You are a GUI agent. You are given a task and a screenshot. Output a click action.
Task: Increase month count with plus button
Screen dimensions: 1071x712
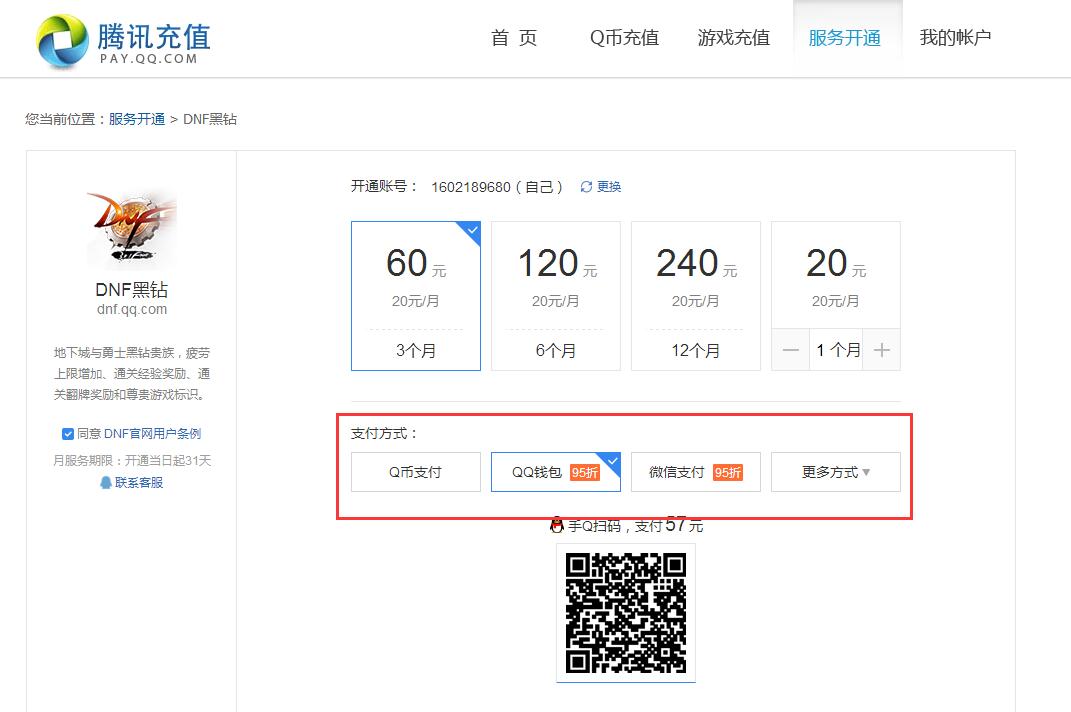click(x=882, y=350)
